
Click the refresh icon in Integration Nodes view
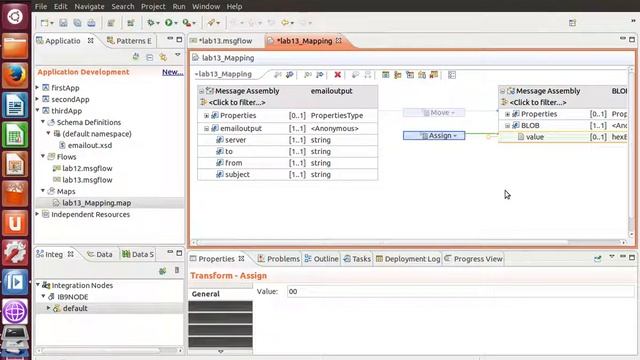click(162, 271)
